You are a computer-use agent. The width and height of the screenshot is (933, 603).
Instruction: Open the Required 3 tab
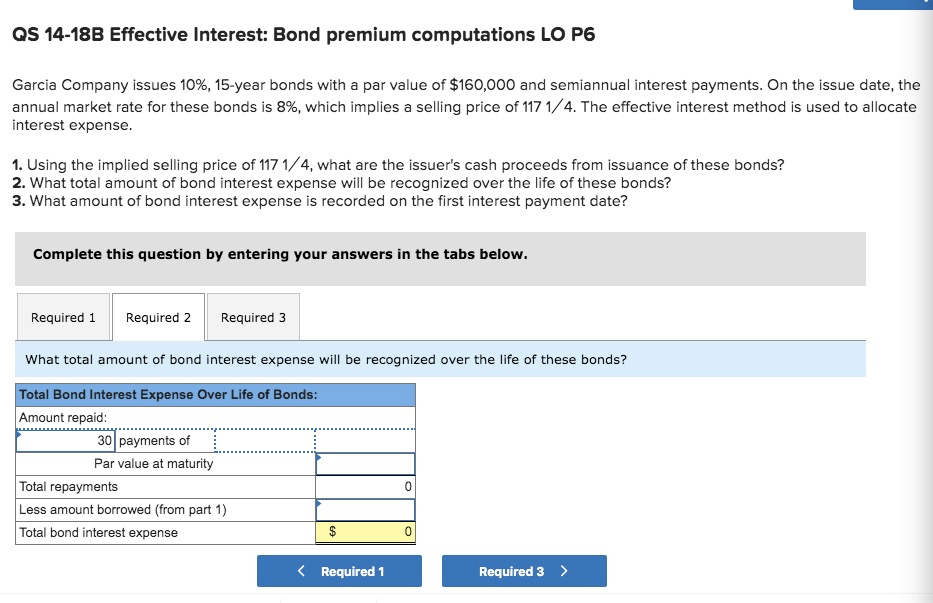(253, 318)
